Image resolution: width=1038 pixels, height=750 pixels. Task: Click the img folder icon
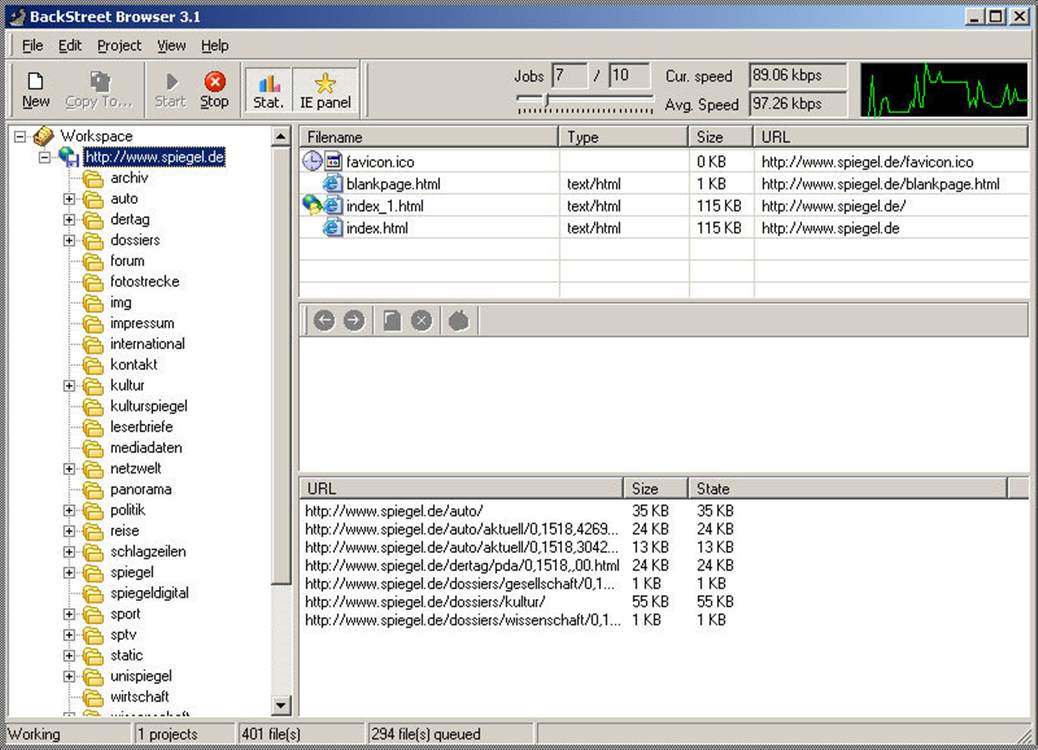[93, 303]
